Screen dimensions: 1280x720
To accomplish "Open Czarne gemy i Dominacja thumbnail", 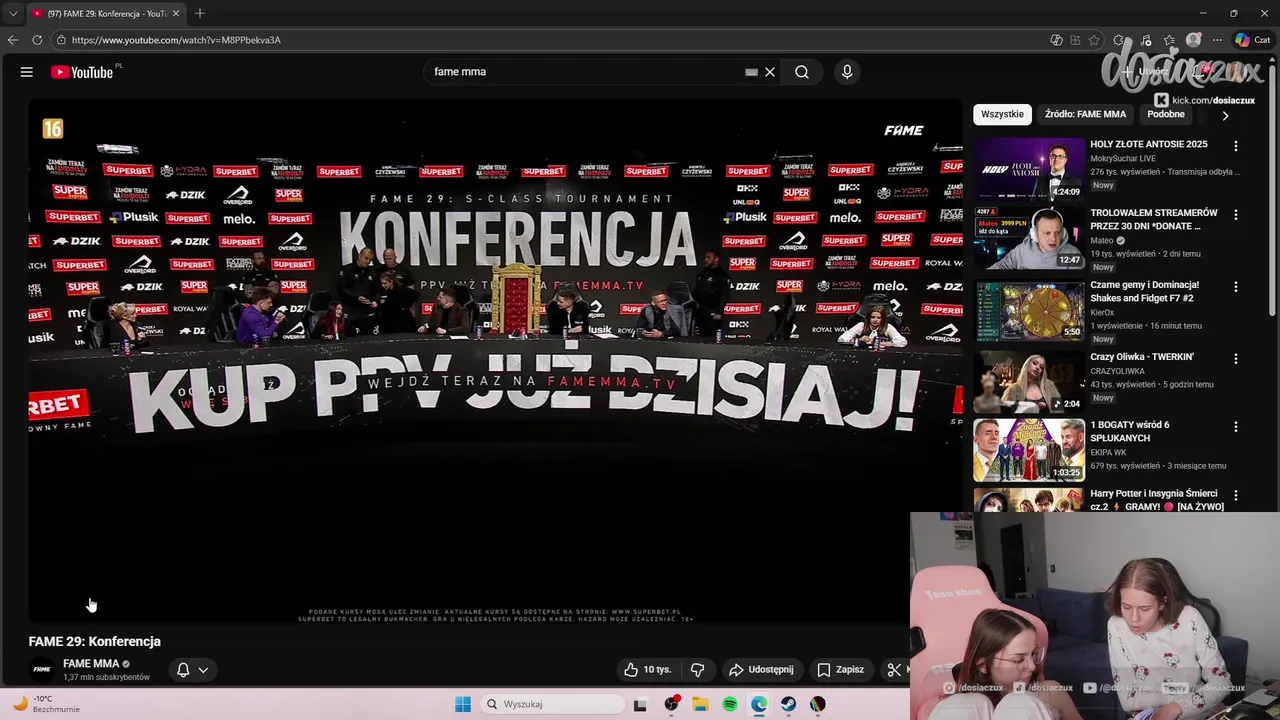I will (1029, 310).
